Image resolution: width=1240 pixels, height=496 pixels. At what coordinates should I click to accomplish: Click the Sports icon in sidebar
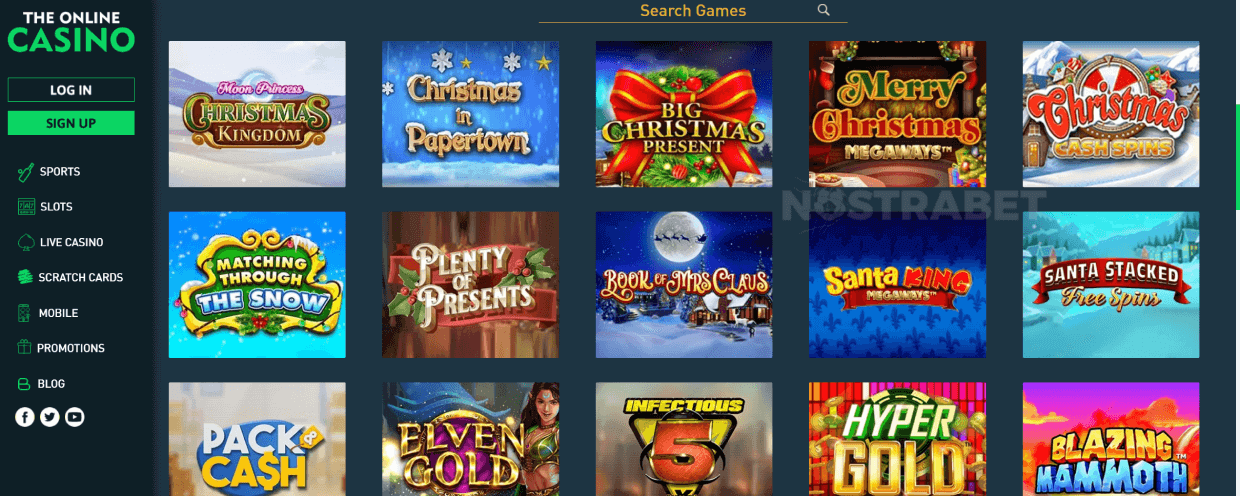[25, 172]
